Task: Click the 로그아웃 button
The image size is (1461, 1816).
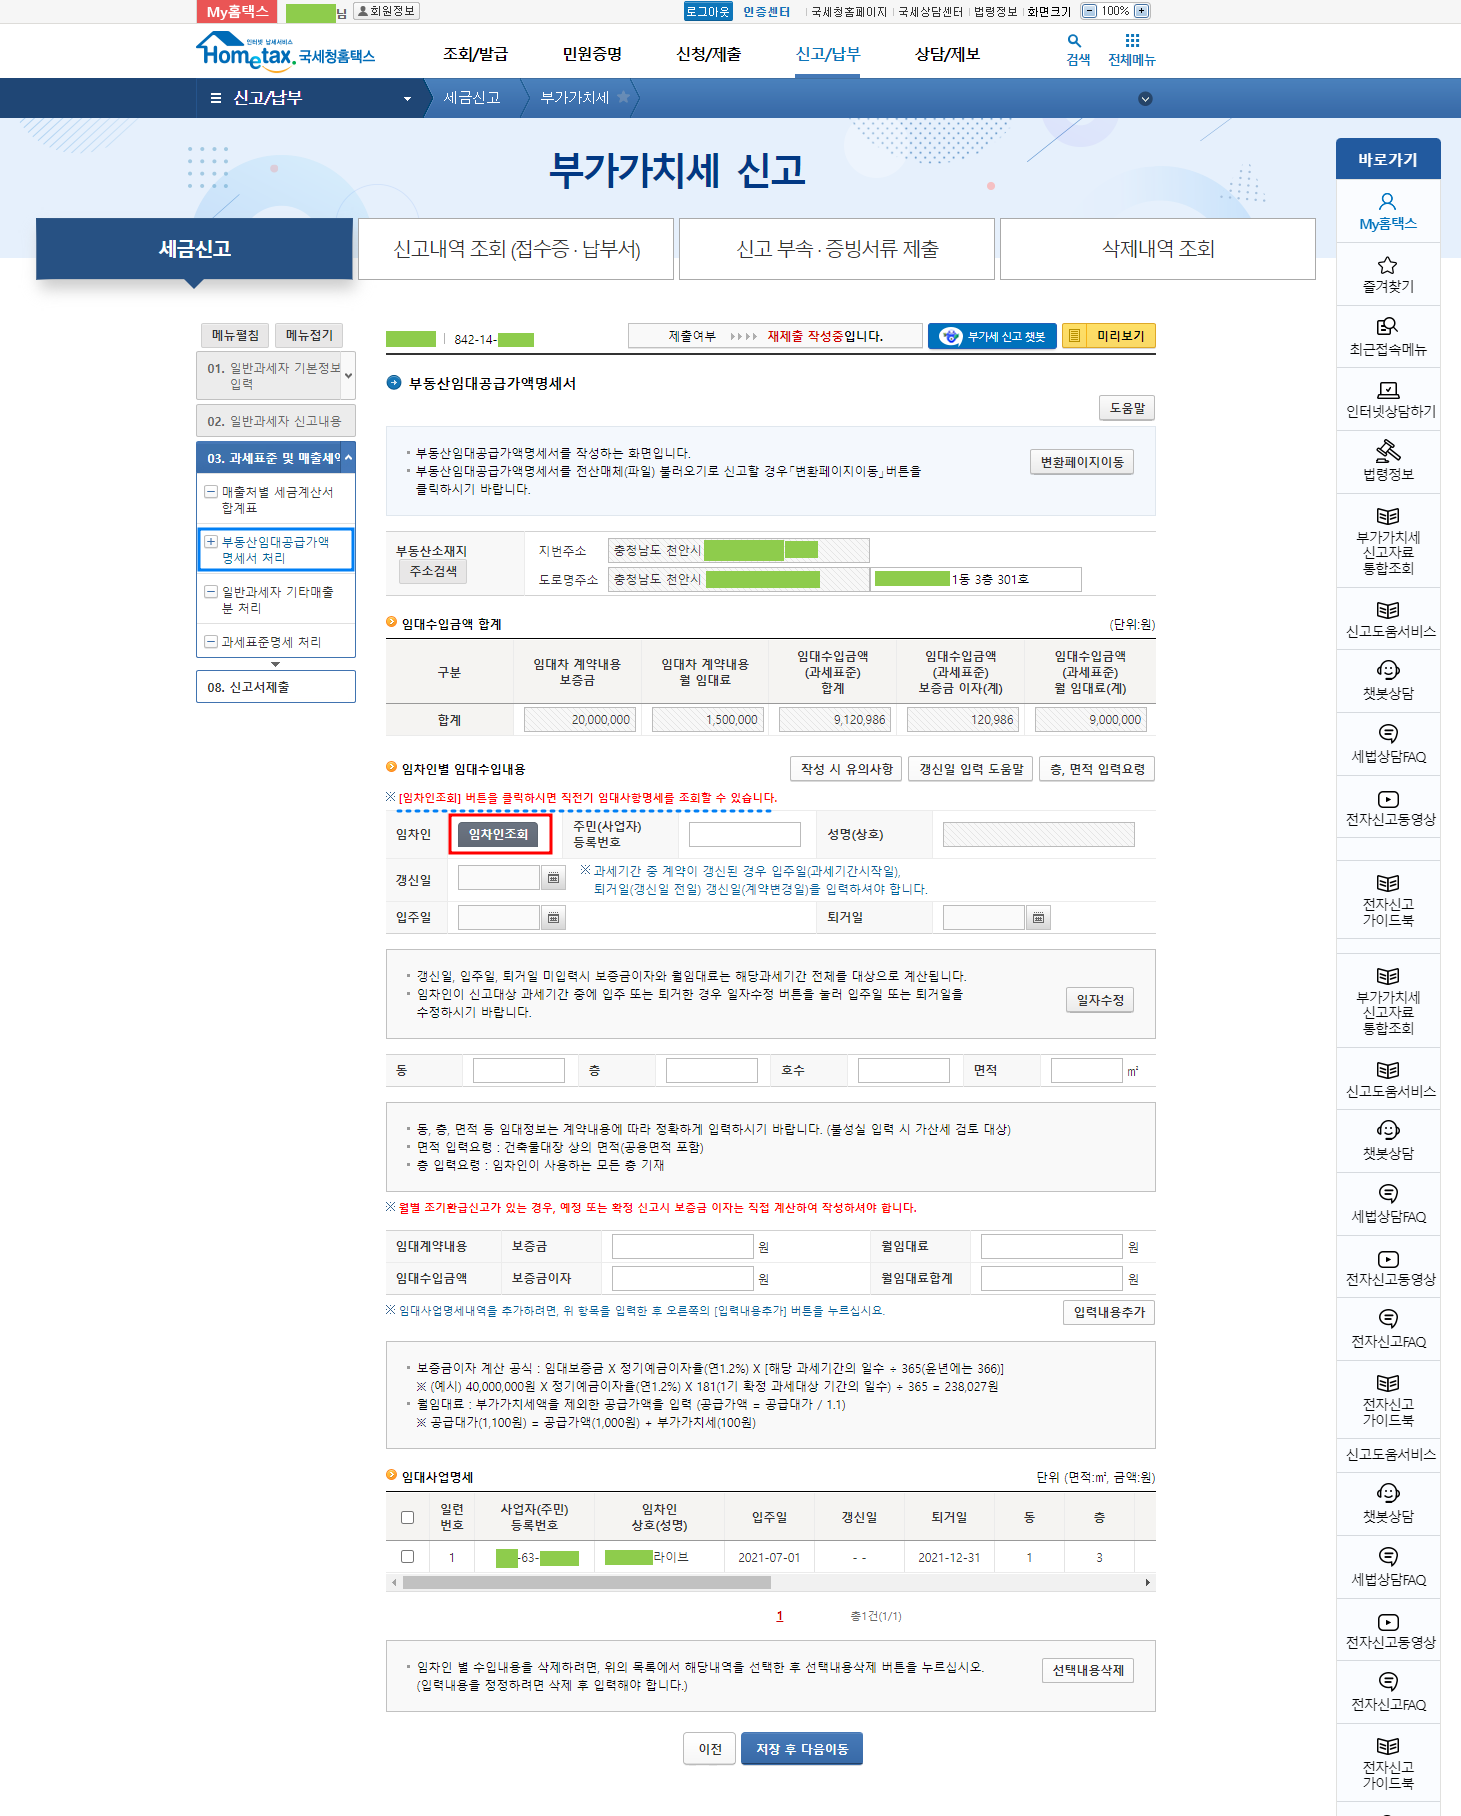Action: tap(708, 11)
